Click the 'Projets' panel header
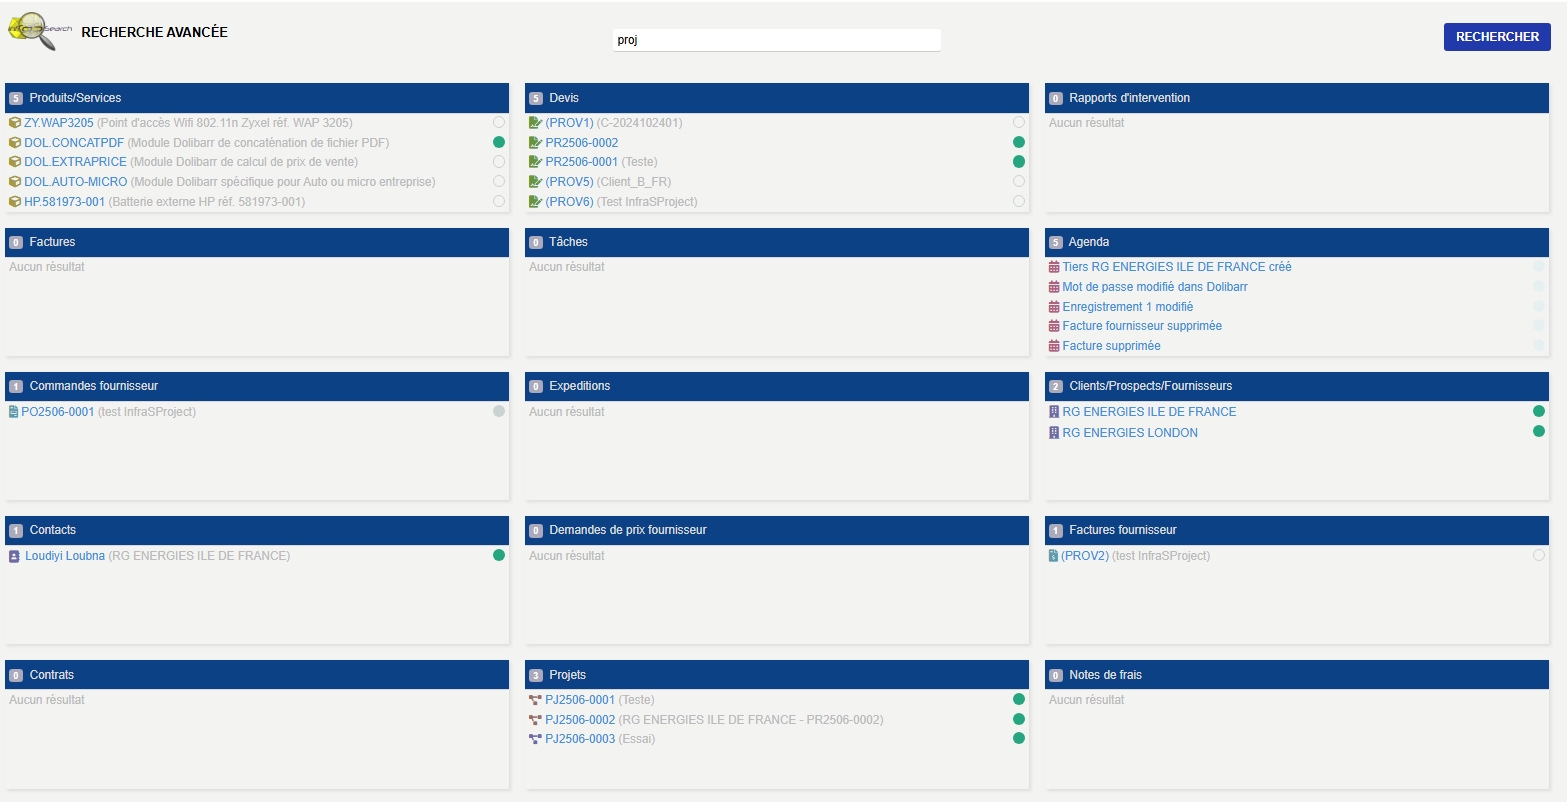1567x802 pixels. click(777, 675)
